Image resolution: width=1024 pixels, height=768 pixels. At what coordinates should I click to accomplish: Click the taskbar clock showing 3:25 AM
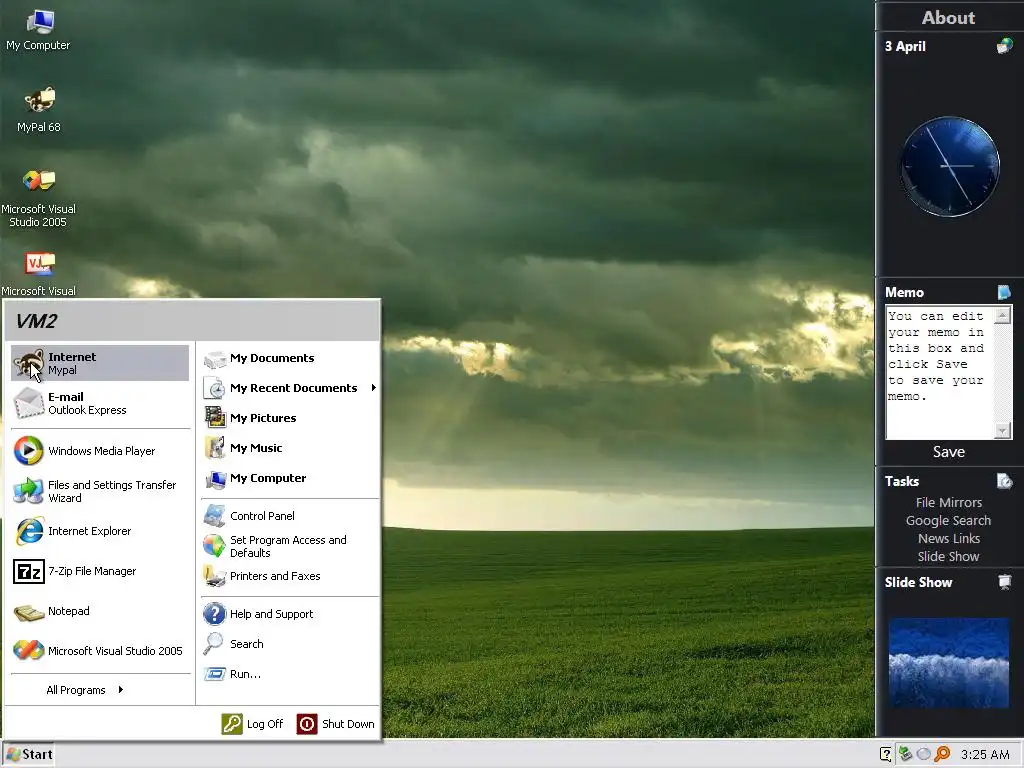pyautogui.click(x=985, y=755)
